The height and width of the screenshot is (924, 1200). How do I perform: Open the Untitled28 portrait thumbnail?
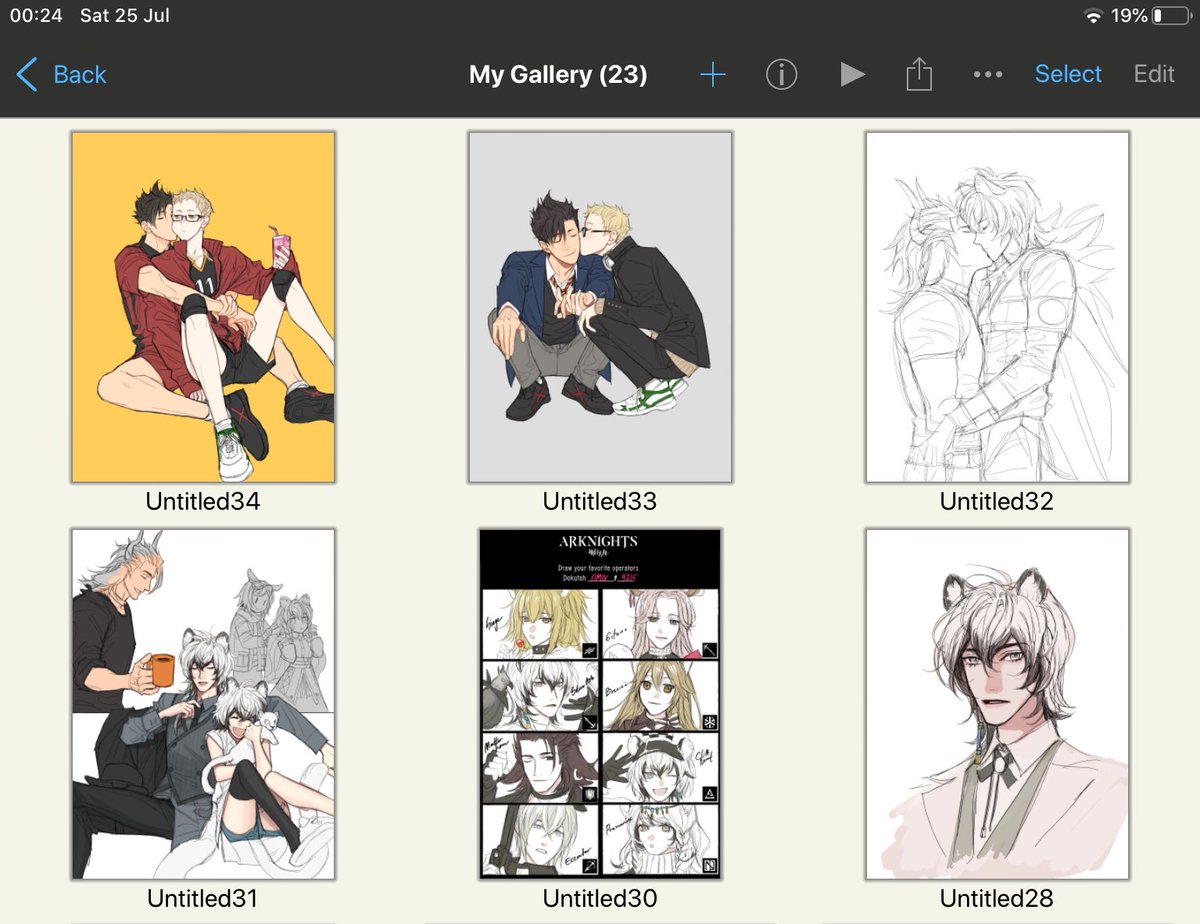coord(997,704)
